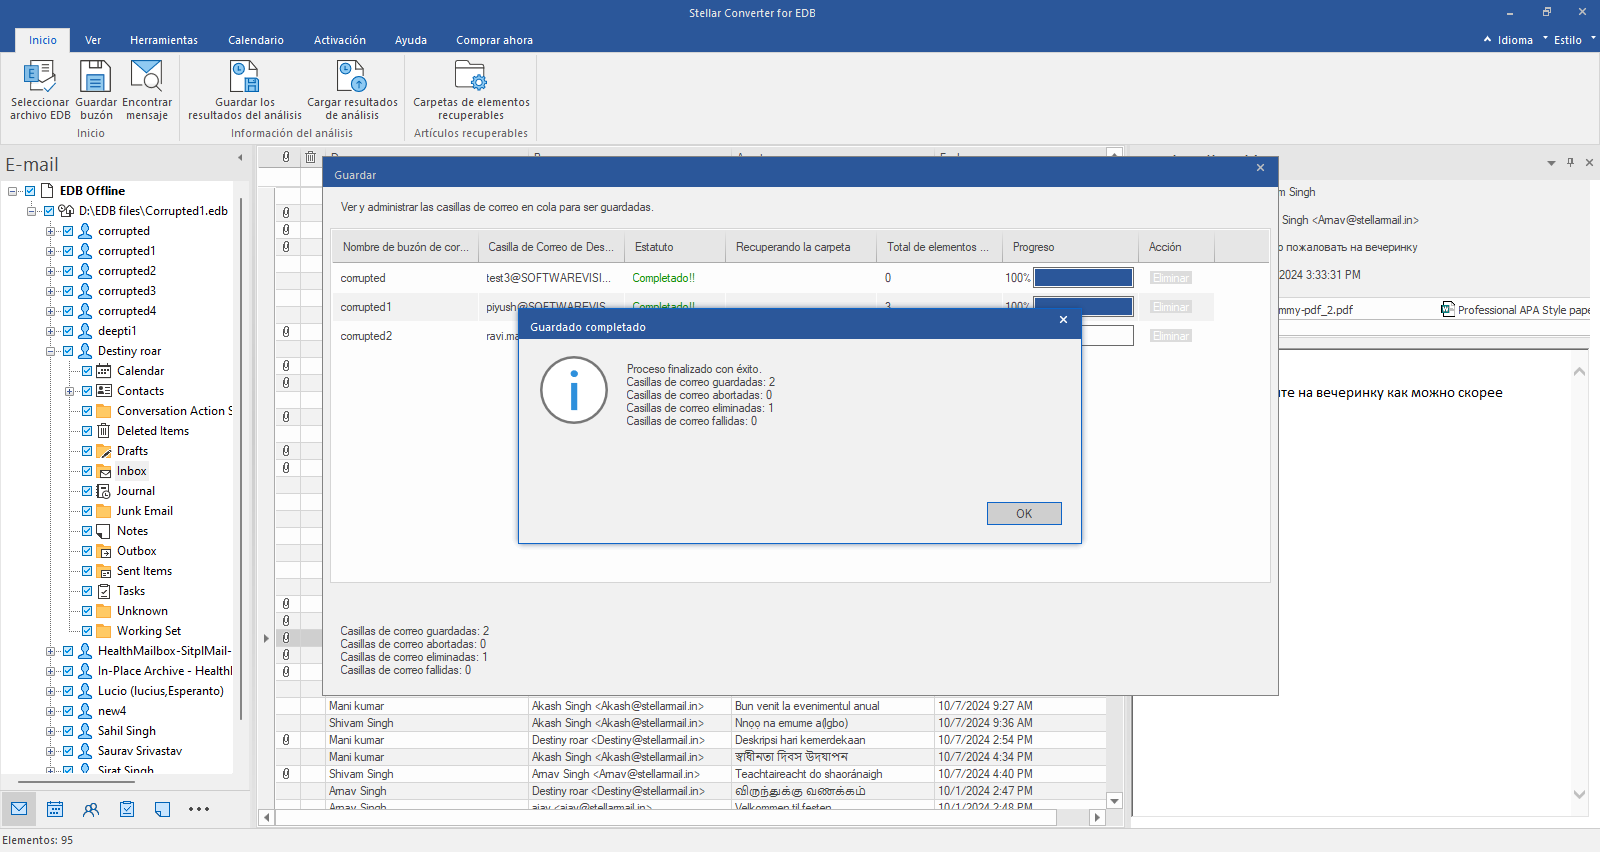This screenshot has width=1600, height=852.
Task: Toggle checkbox for corrupted3 mailbox
Action: pyautogui.click(x=68, y=291)
